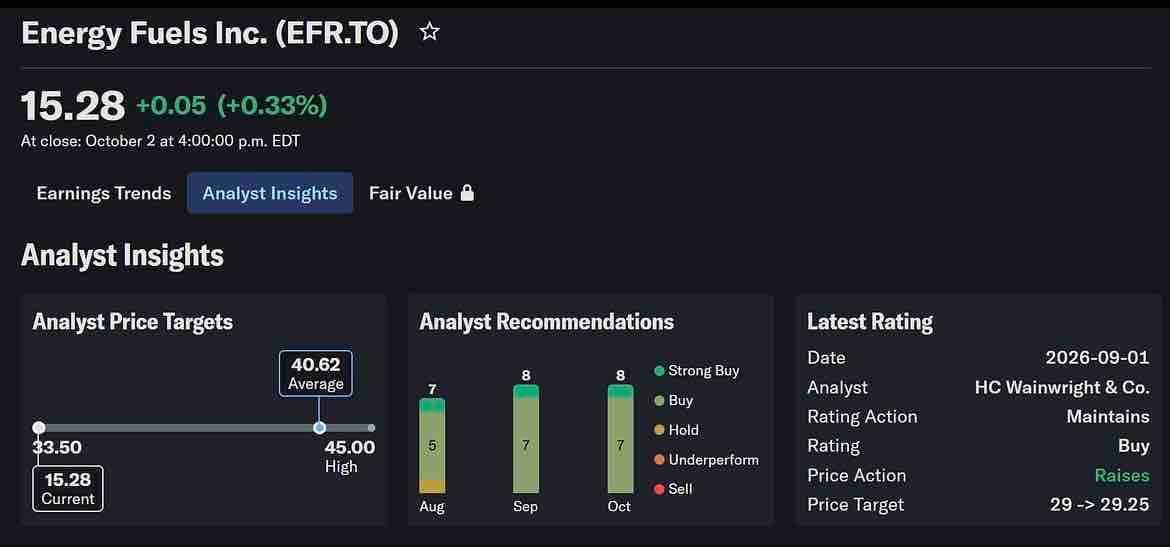Click the Buy legend dot
Image resolution: width=1170 pixels, height=547 pixels.
click(x=659, y=401)
